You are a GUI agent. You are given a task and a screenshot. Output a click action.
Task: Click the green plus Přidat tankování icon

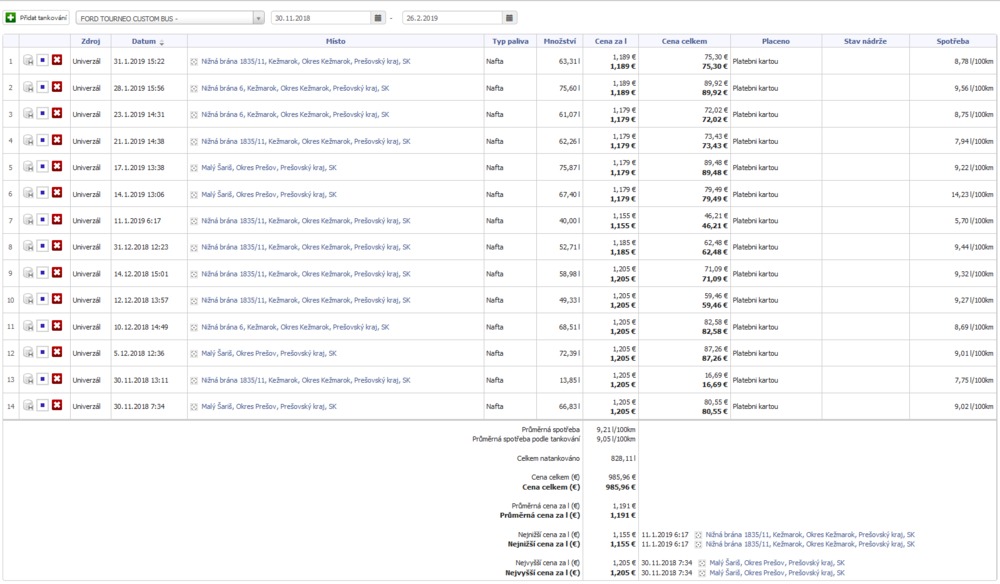pyautogui.click(x=10, y=18)
